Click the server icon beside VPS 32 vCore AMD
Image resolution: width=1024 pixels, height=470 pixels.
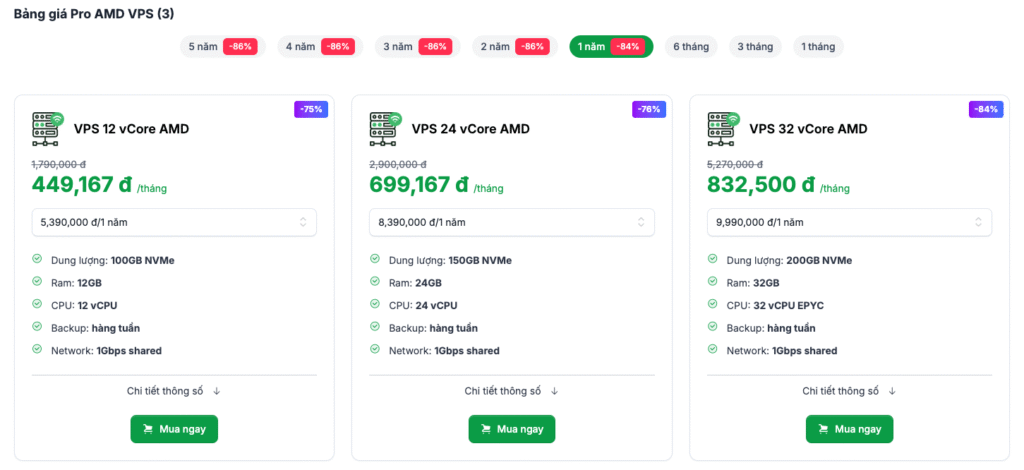click(723, 128)
